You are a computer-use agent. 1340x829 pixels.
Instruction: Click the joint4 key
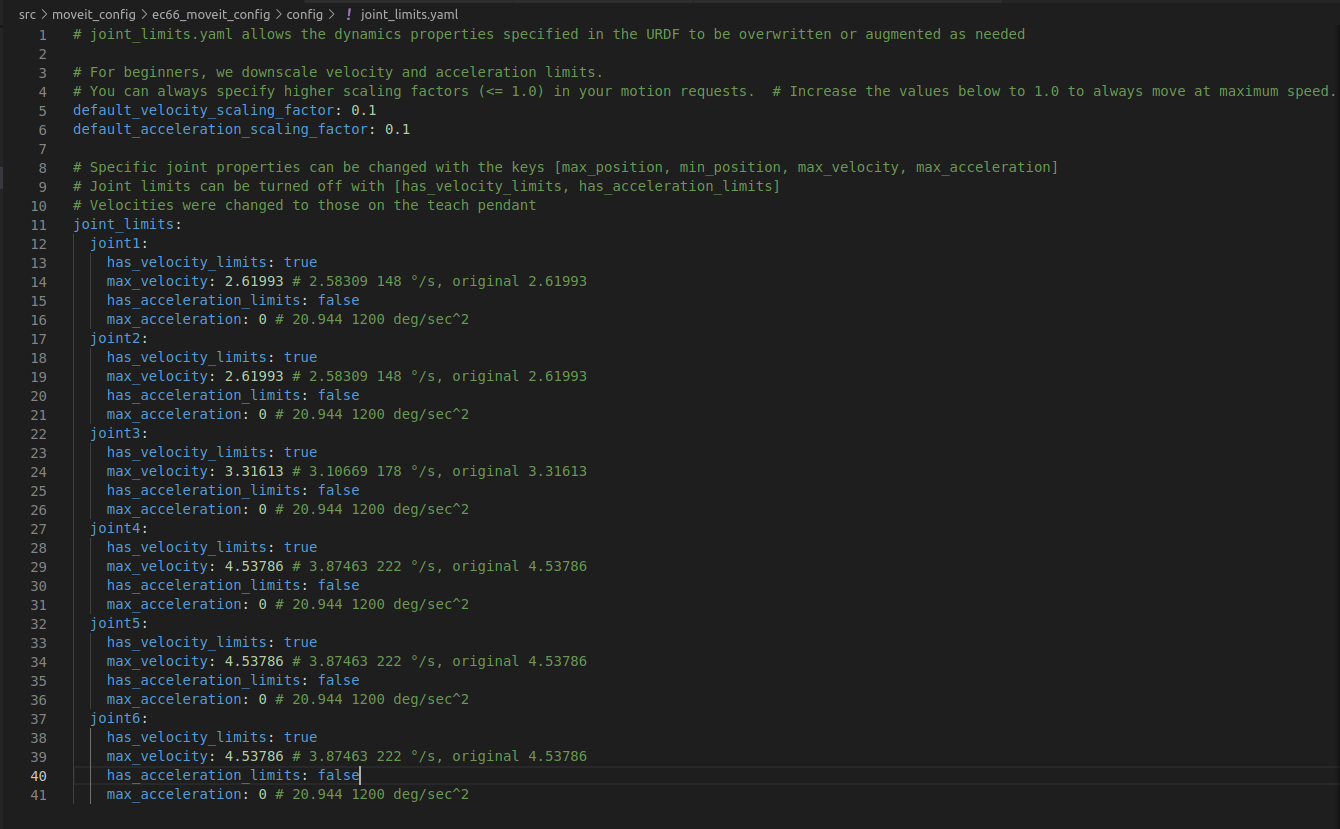115,529
